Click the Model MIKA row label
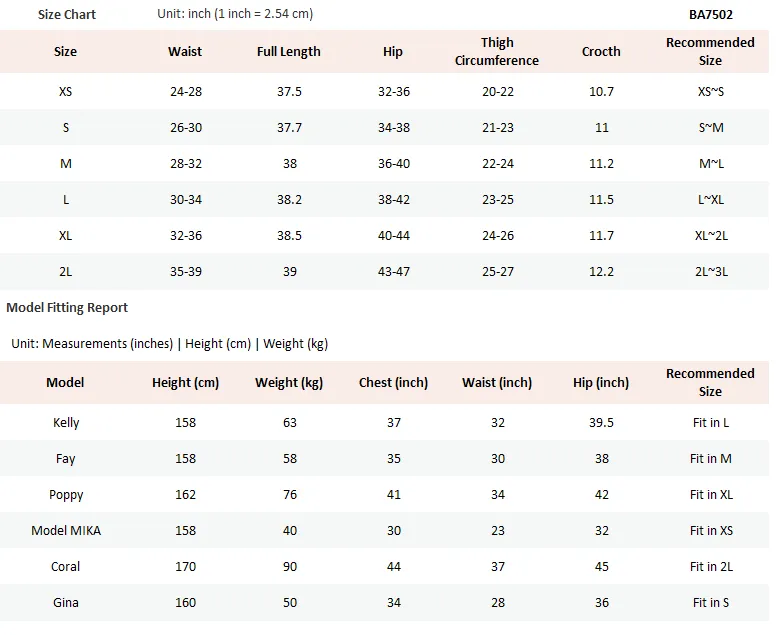This screenshot has height=635, width=776. point(66,531)
